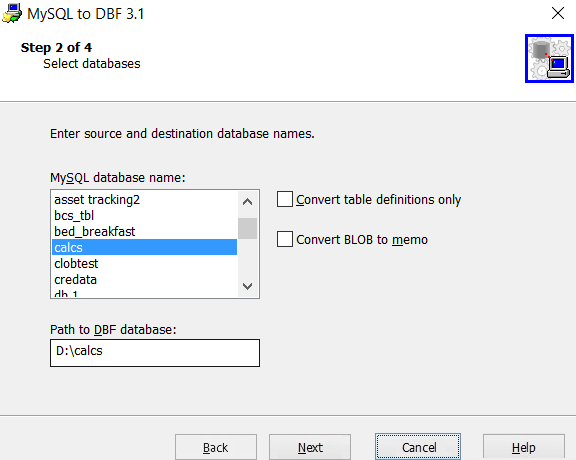
Task: Open Help for this wizard step
Action: click(x=523, y=447)
